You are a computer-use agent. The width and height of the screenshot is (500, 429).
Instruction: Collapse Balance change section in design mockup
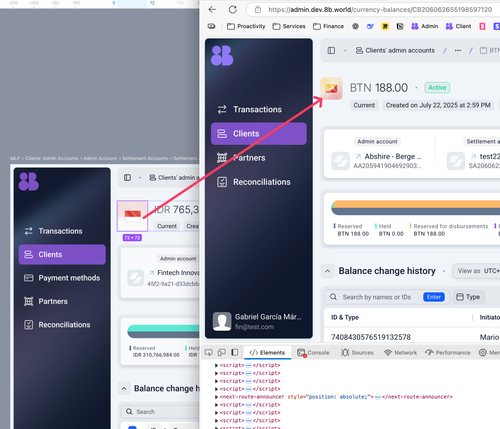coord(124,389)
